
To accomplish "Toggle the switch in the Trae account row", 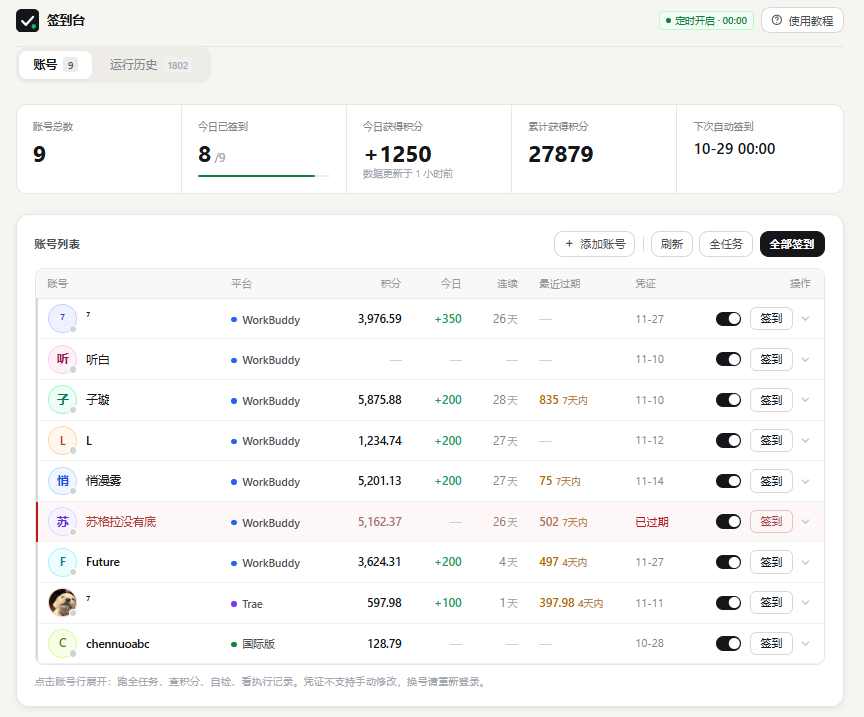I will (x=728, y=603).
